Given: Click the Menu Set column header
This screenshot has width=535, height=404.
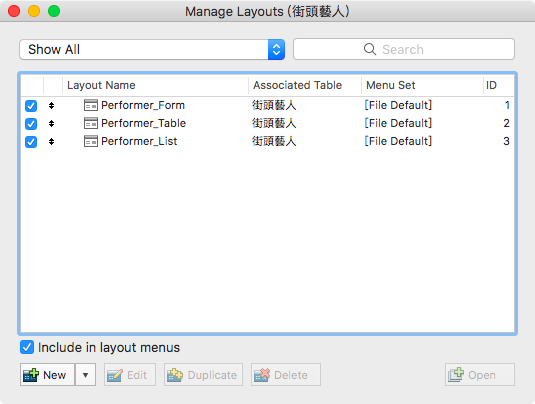Looking at the screenshot, I should point(422,85).
